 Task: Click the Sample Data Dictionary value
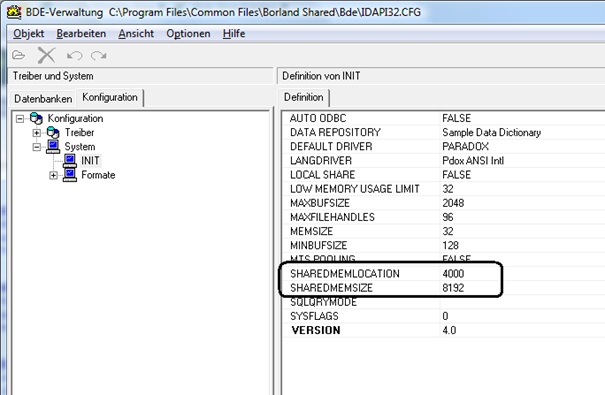tap(492, 133)
